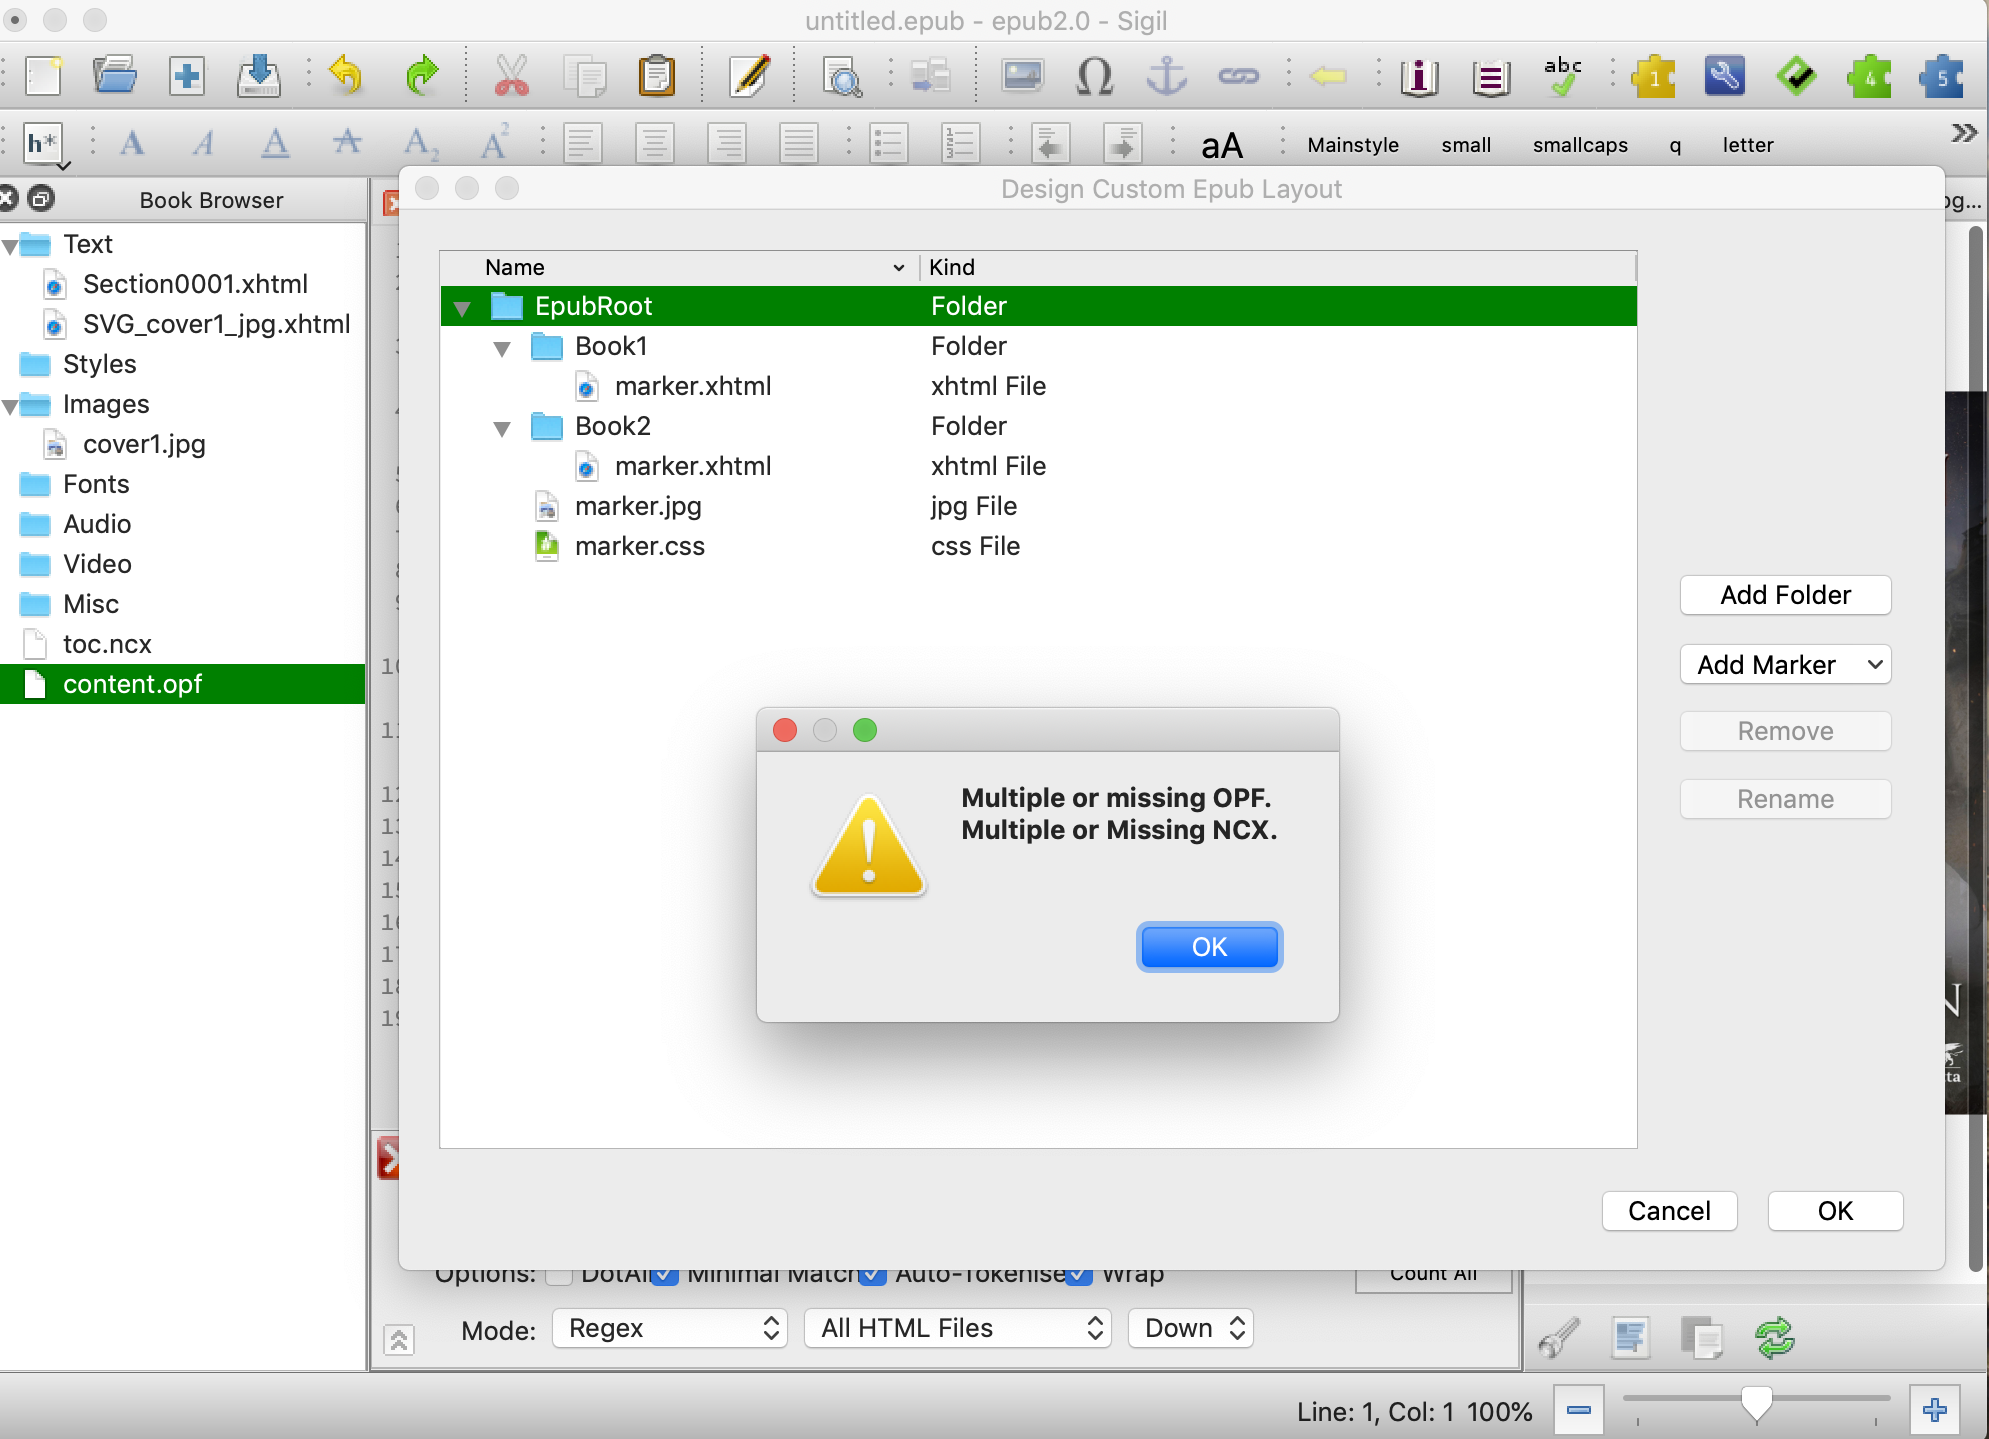Toggle the DotAll checkbox

[x=559, y=1275]
